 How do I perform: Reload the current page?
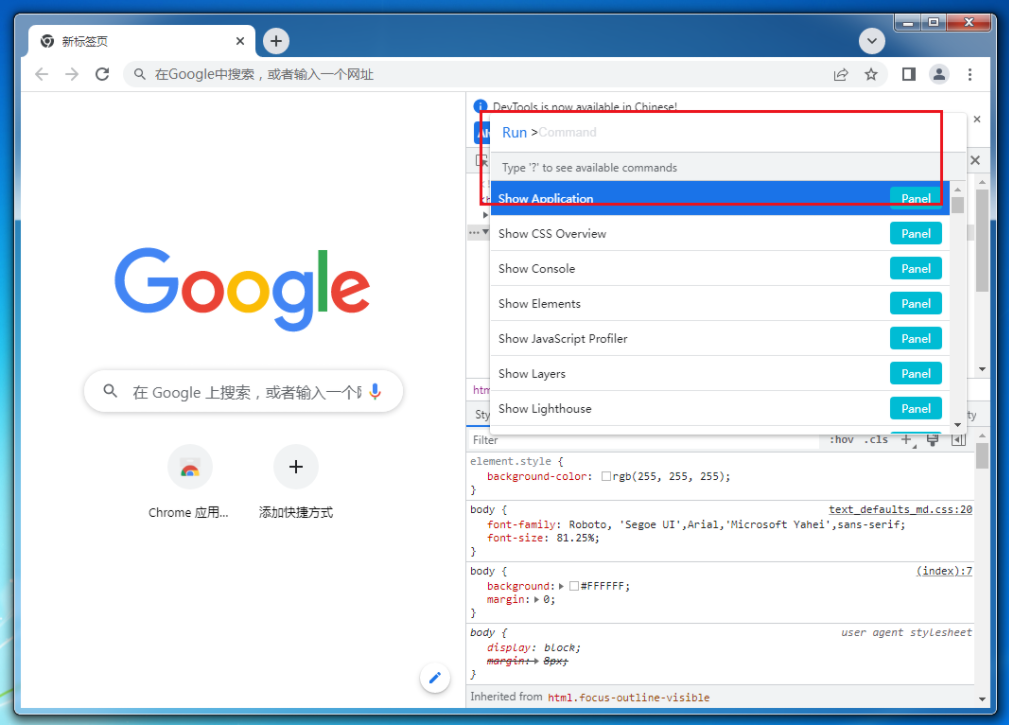point(102,75)
